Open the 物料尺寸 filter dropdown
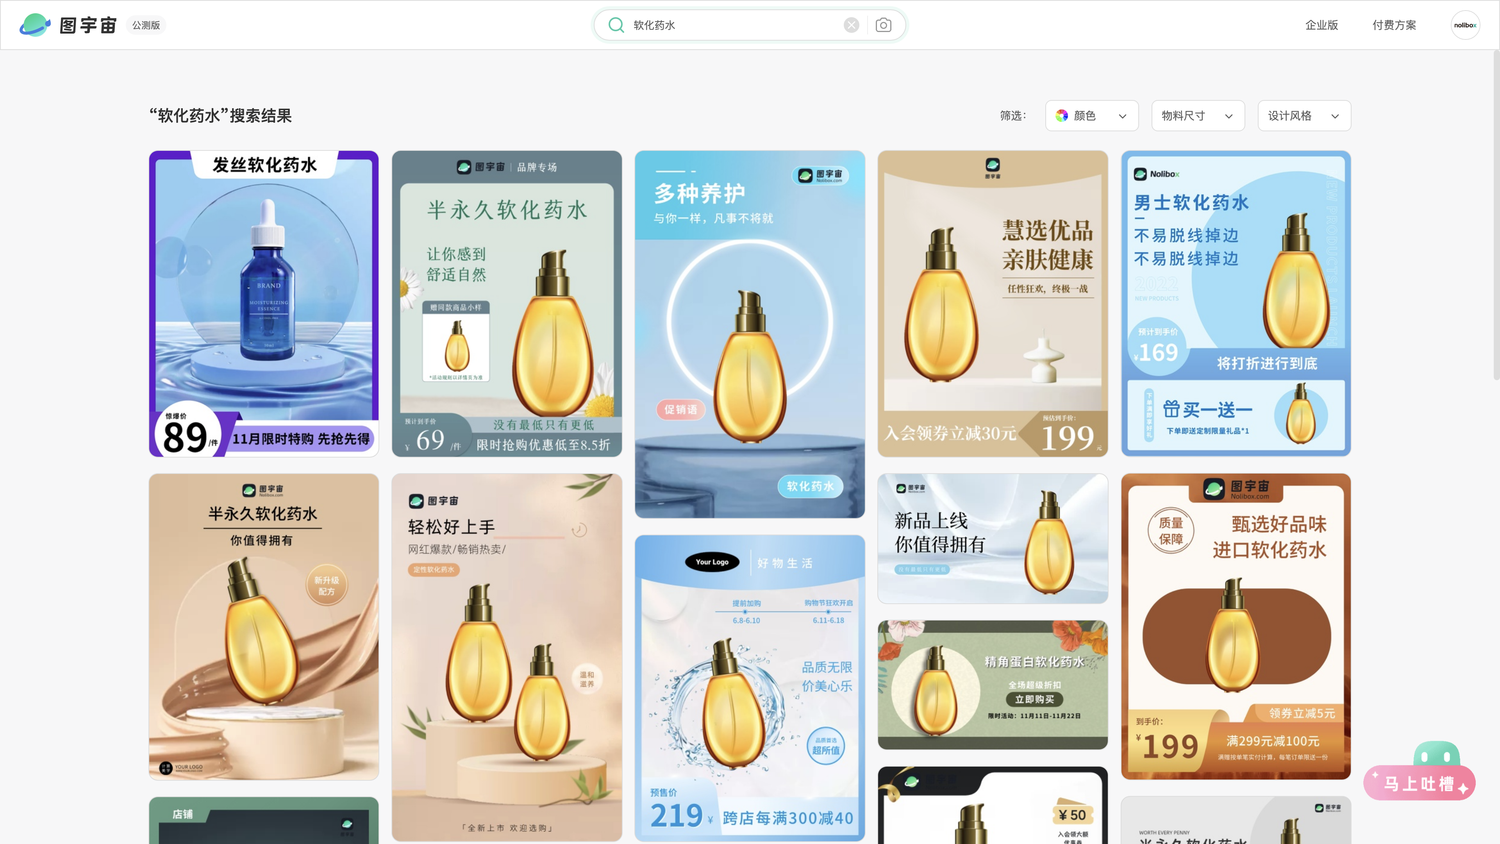The height and width of the screenshot is (844, 1500). click(x=1198, y=116)
